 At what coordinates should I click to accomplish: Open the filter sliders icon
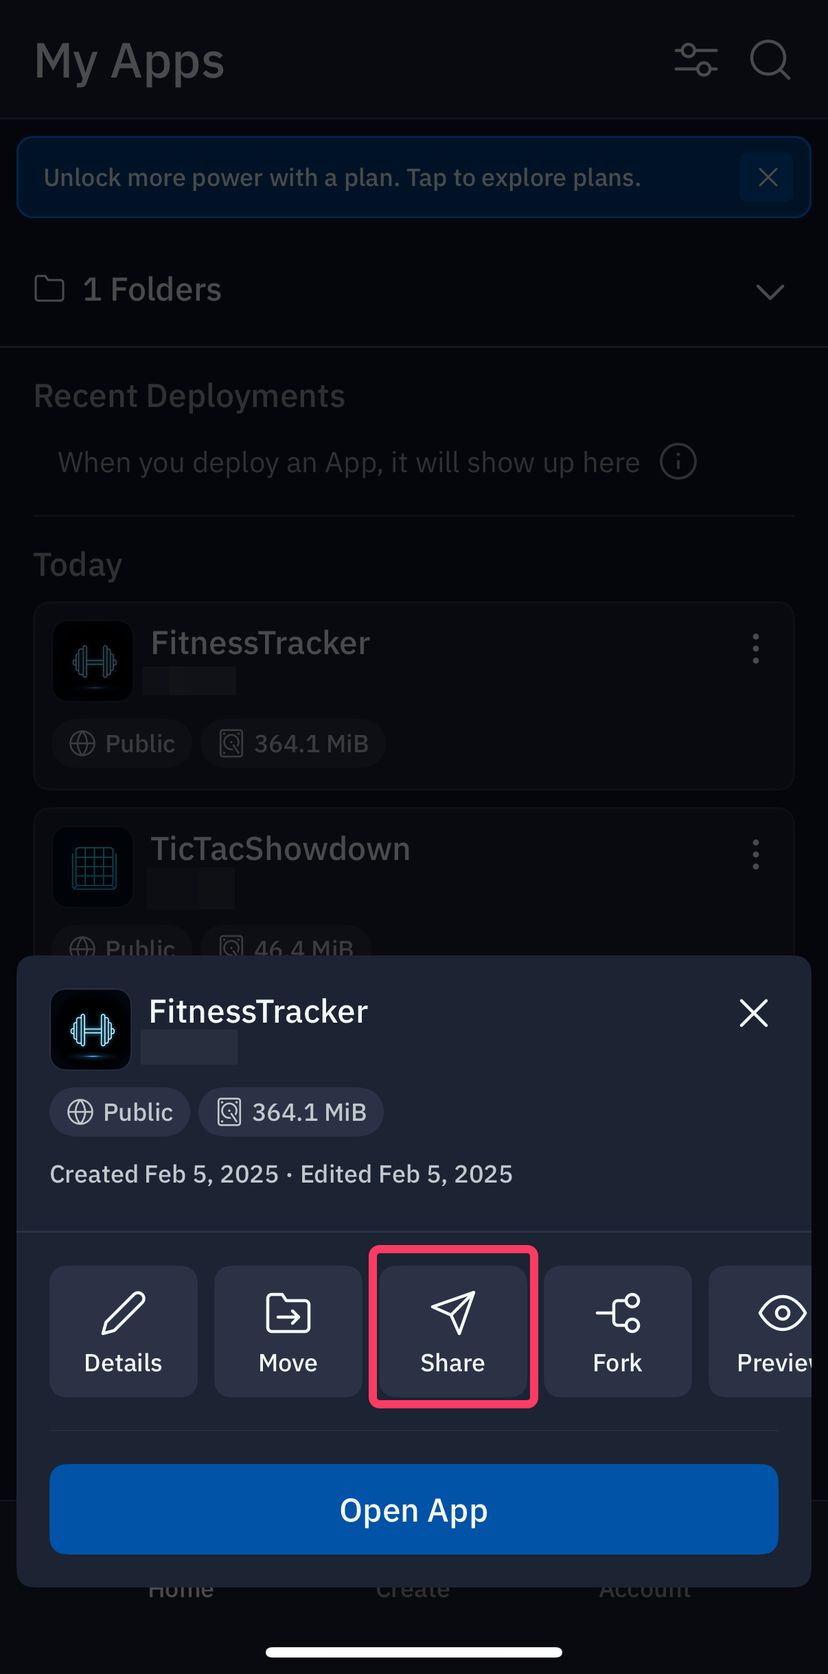click(x=696, y=60)
